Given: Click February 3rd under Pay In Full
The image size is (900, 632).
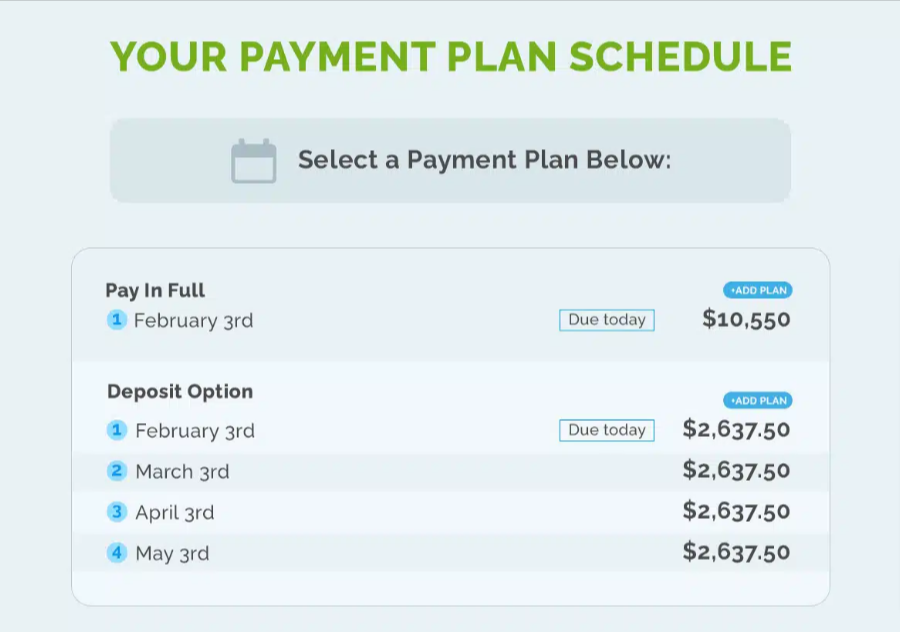Looking at the screenshot, I should click(x=193, y=321).
